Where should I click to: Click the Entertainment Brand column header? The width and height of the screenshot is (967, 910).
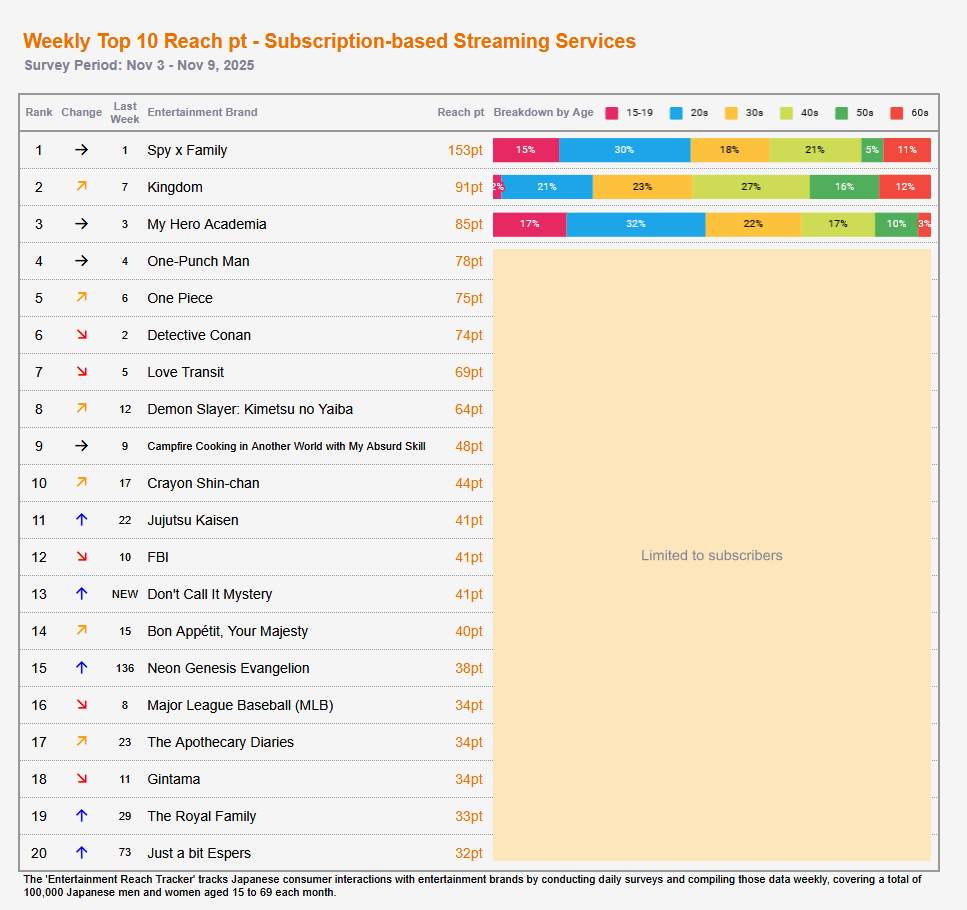point(202,112)
